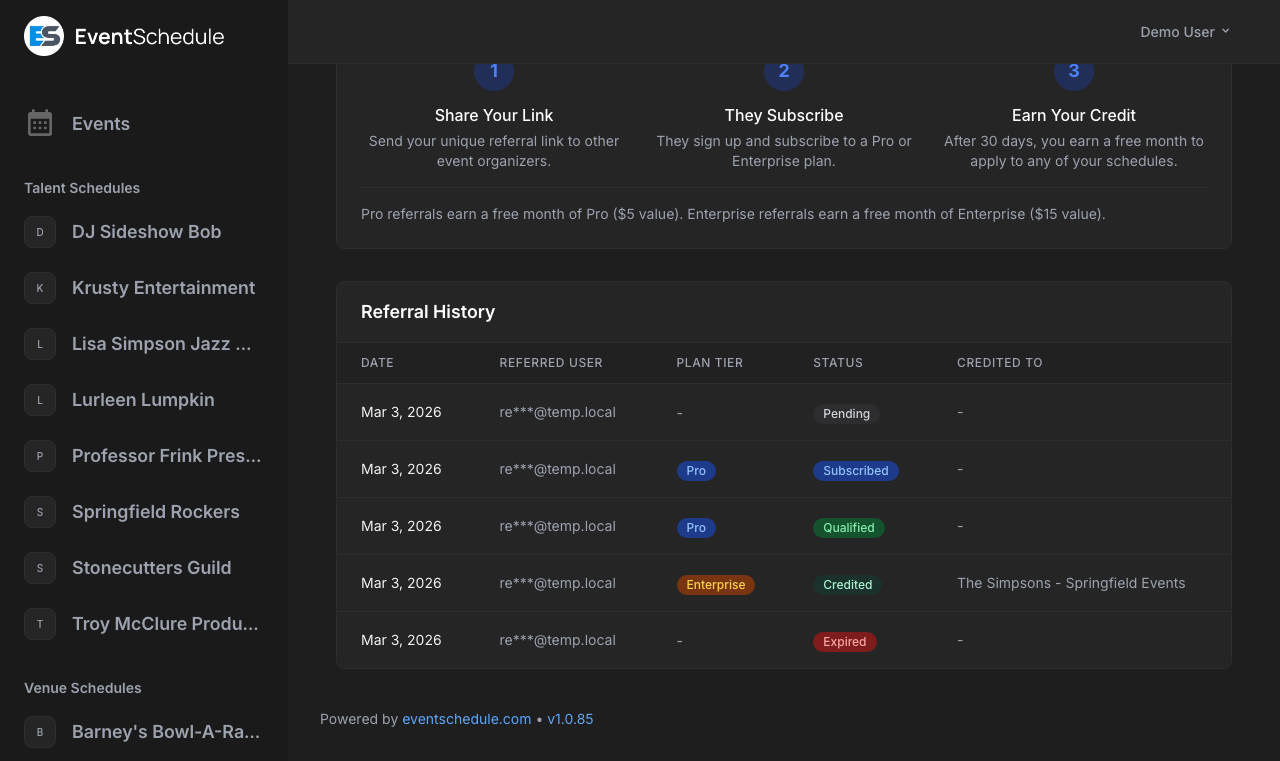The height and width of the screenshot is (761, 1280).
Task: Click the Date column header
Action: tap(377, 363)
